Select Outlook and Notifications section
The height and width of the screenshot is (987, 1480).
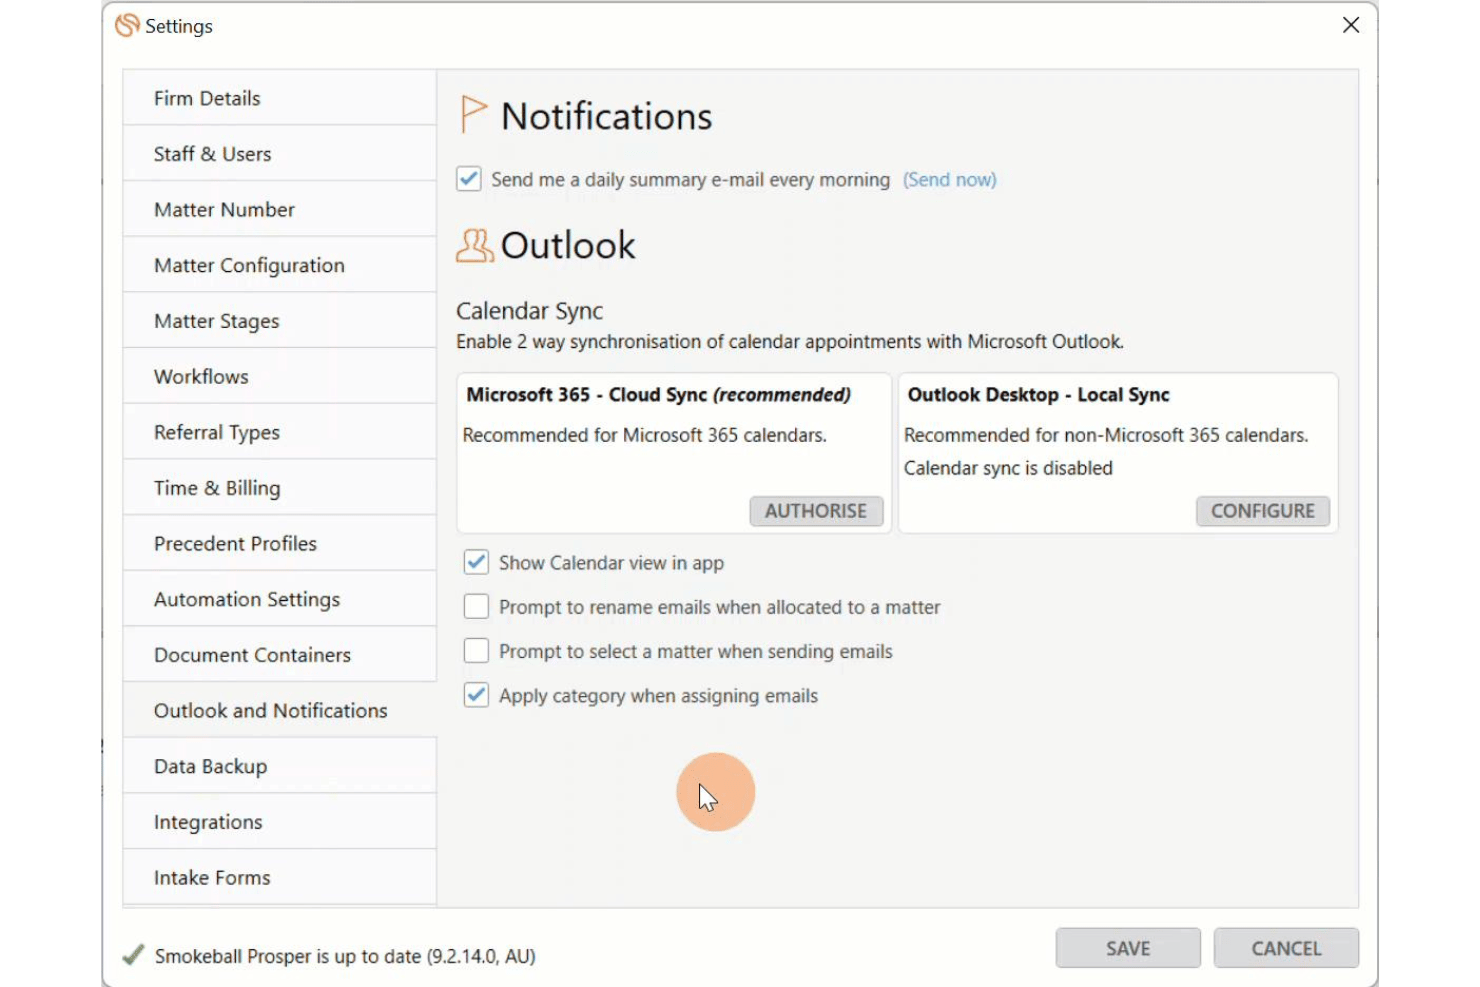[280, 710]
